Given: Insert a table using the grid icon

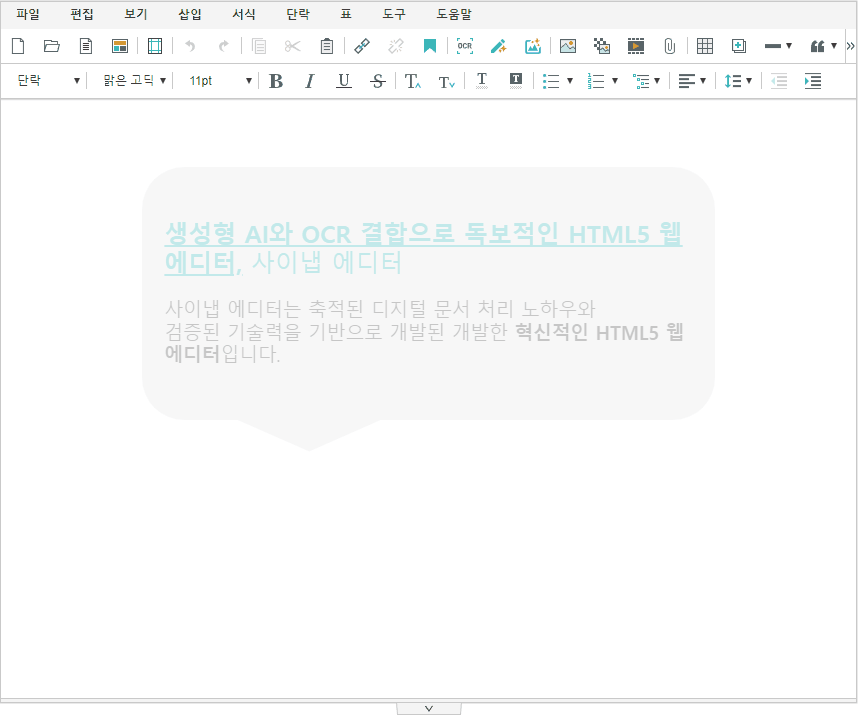Looking at the screenshot, I should pyautogui.click(x=705, y=46).
